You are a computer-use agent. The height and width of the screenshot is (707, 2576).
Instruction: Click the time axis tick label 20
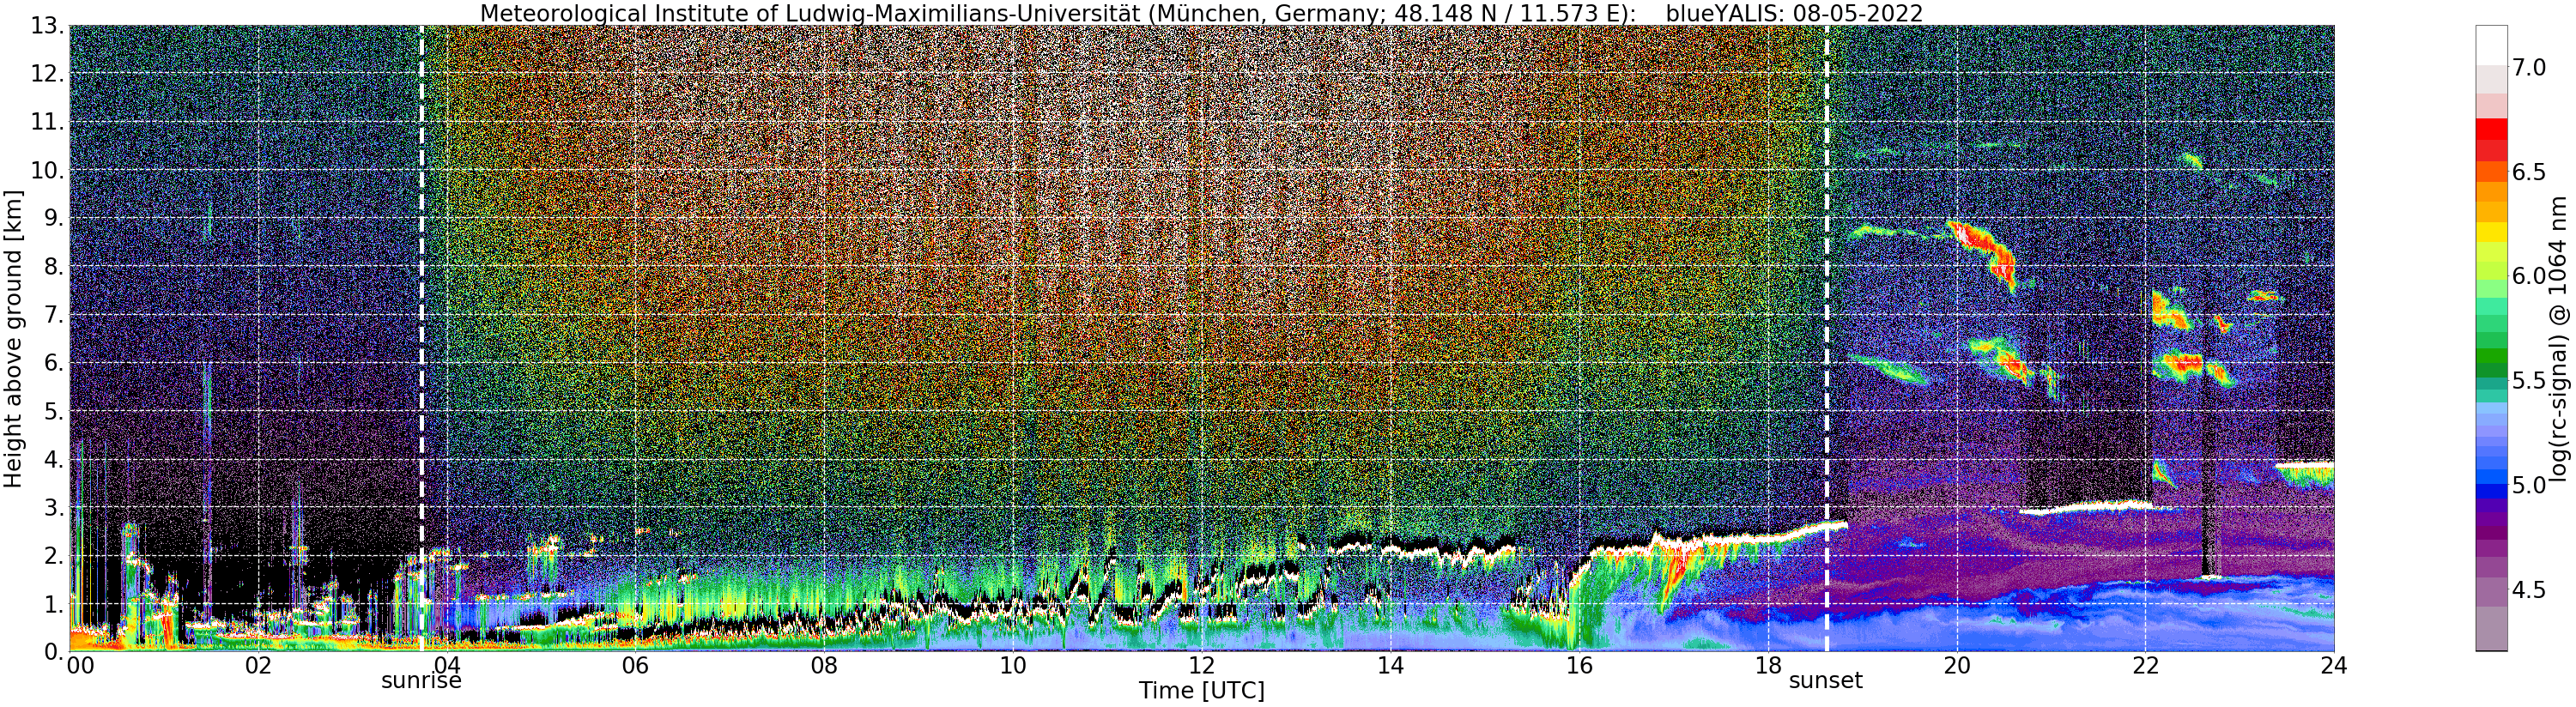(1956, 665)
